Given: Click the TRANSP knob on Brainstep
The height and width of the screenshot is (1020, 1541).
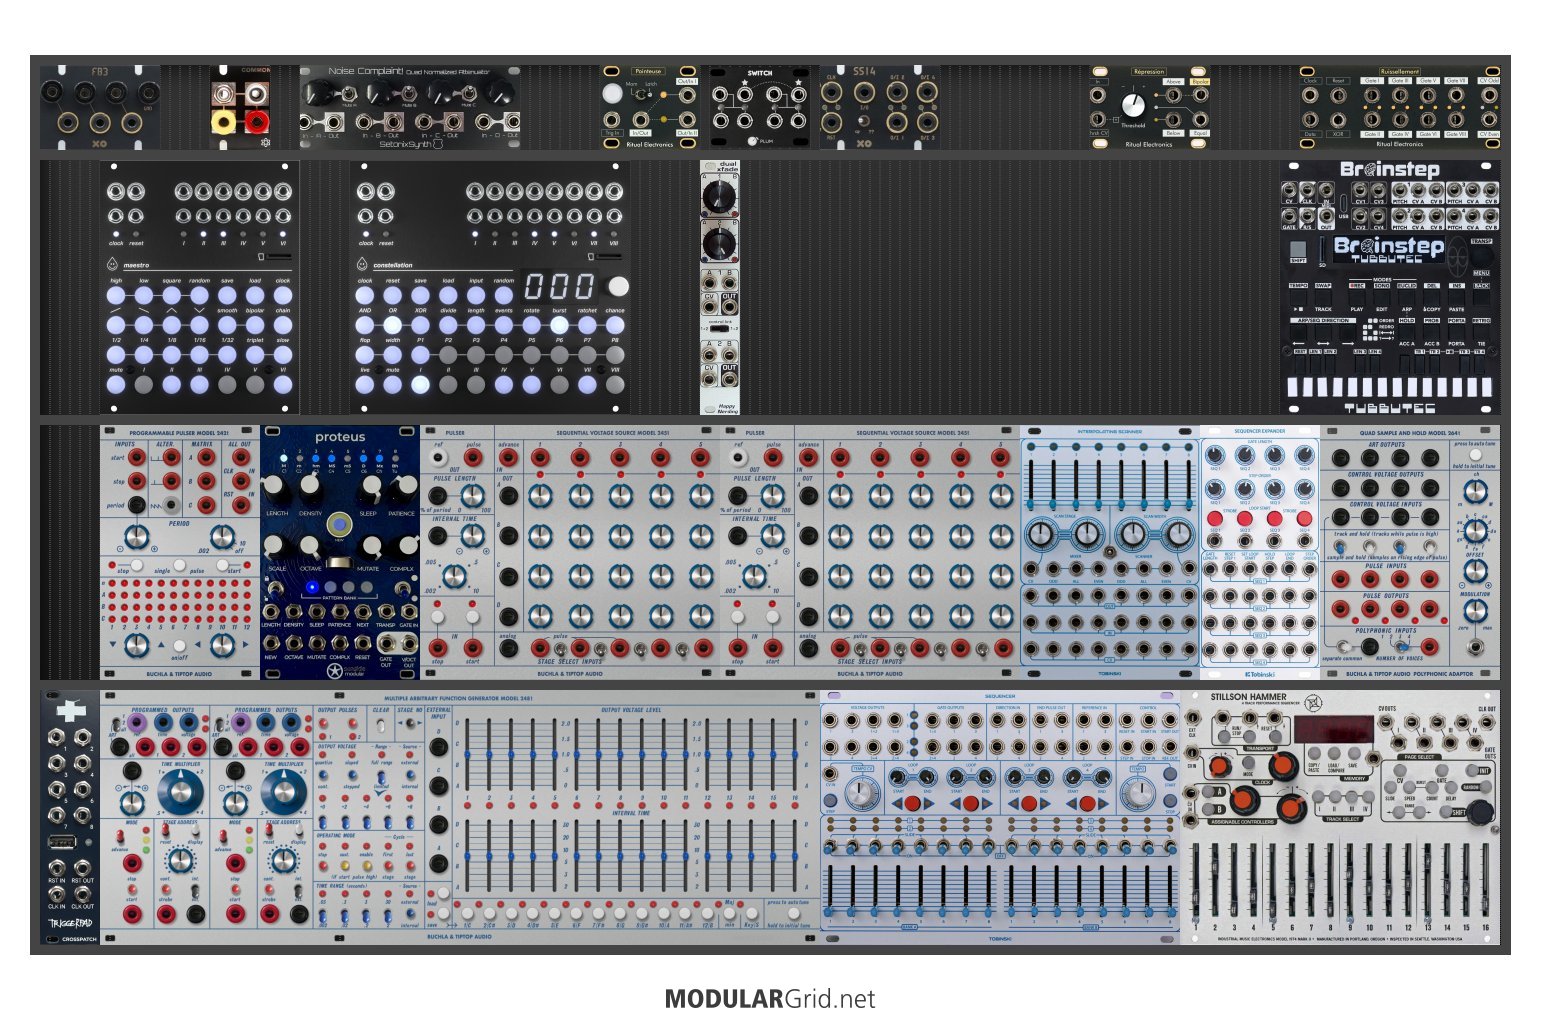Looking at the screenshot, I should click(1483, 256).
